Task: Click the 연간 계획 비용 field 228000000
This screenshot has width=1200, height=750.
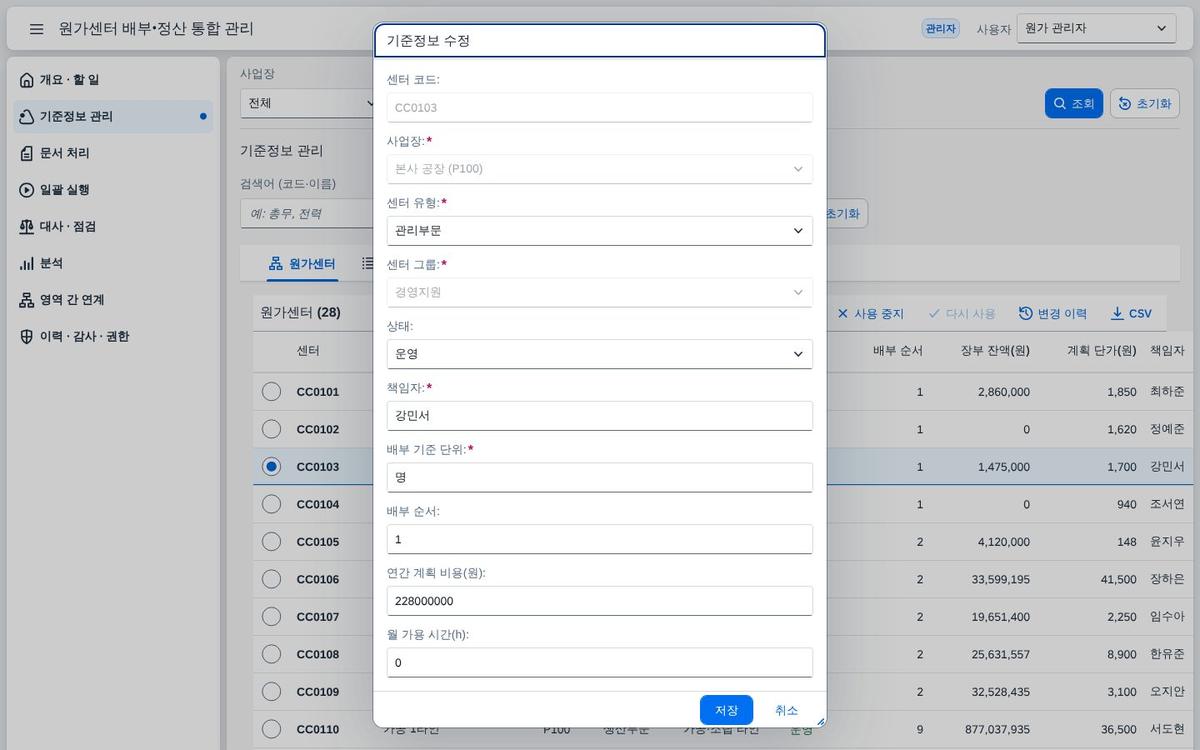Action: tap(599, 601)
